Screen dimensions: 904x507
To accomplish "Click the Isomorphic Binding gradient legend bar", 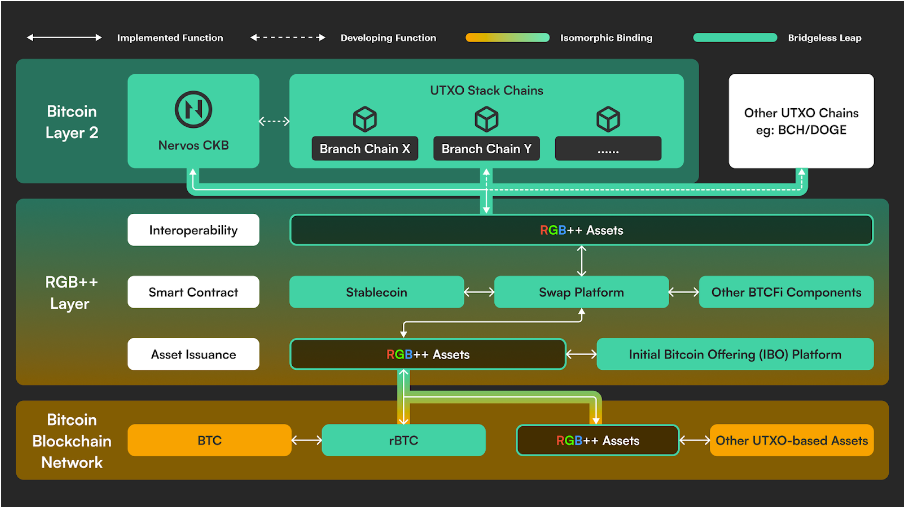I will (507, 38).
